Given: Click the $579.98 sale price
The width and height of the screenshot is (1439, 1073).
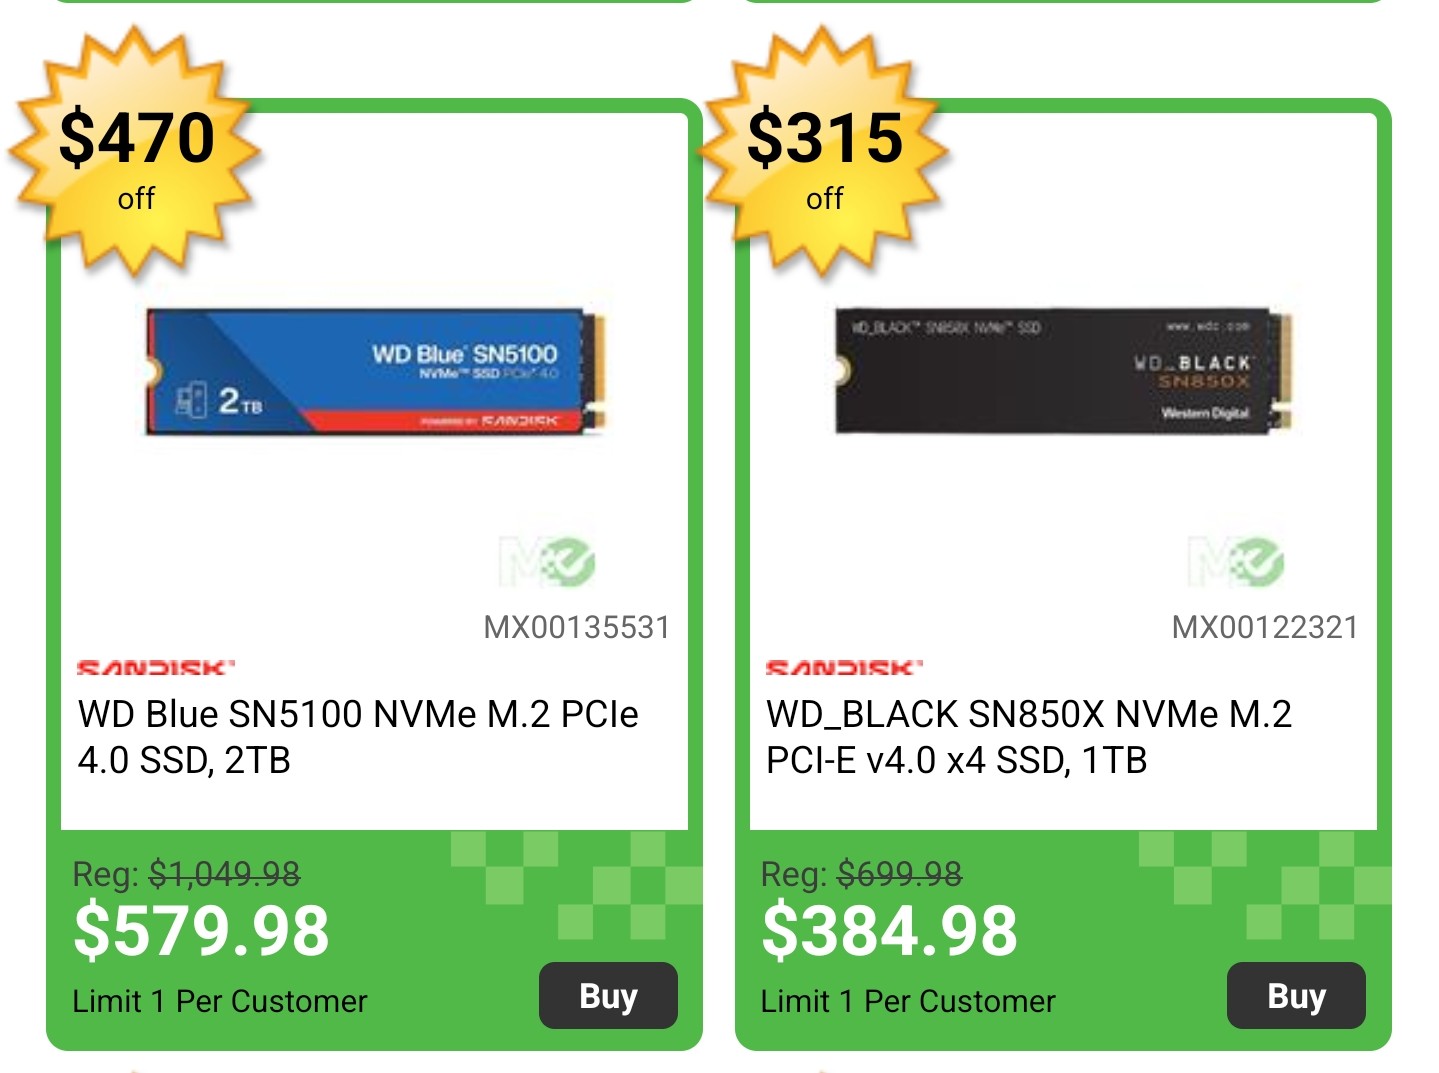Looking at the screenshot, I should (201, 931).
